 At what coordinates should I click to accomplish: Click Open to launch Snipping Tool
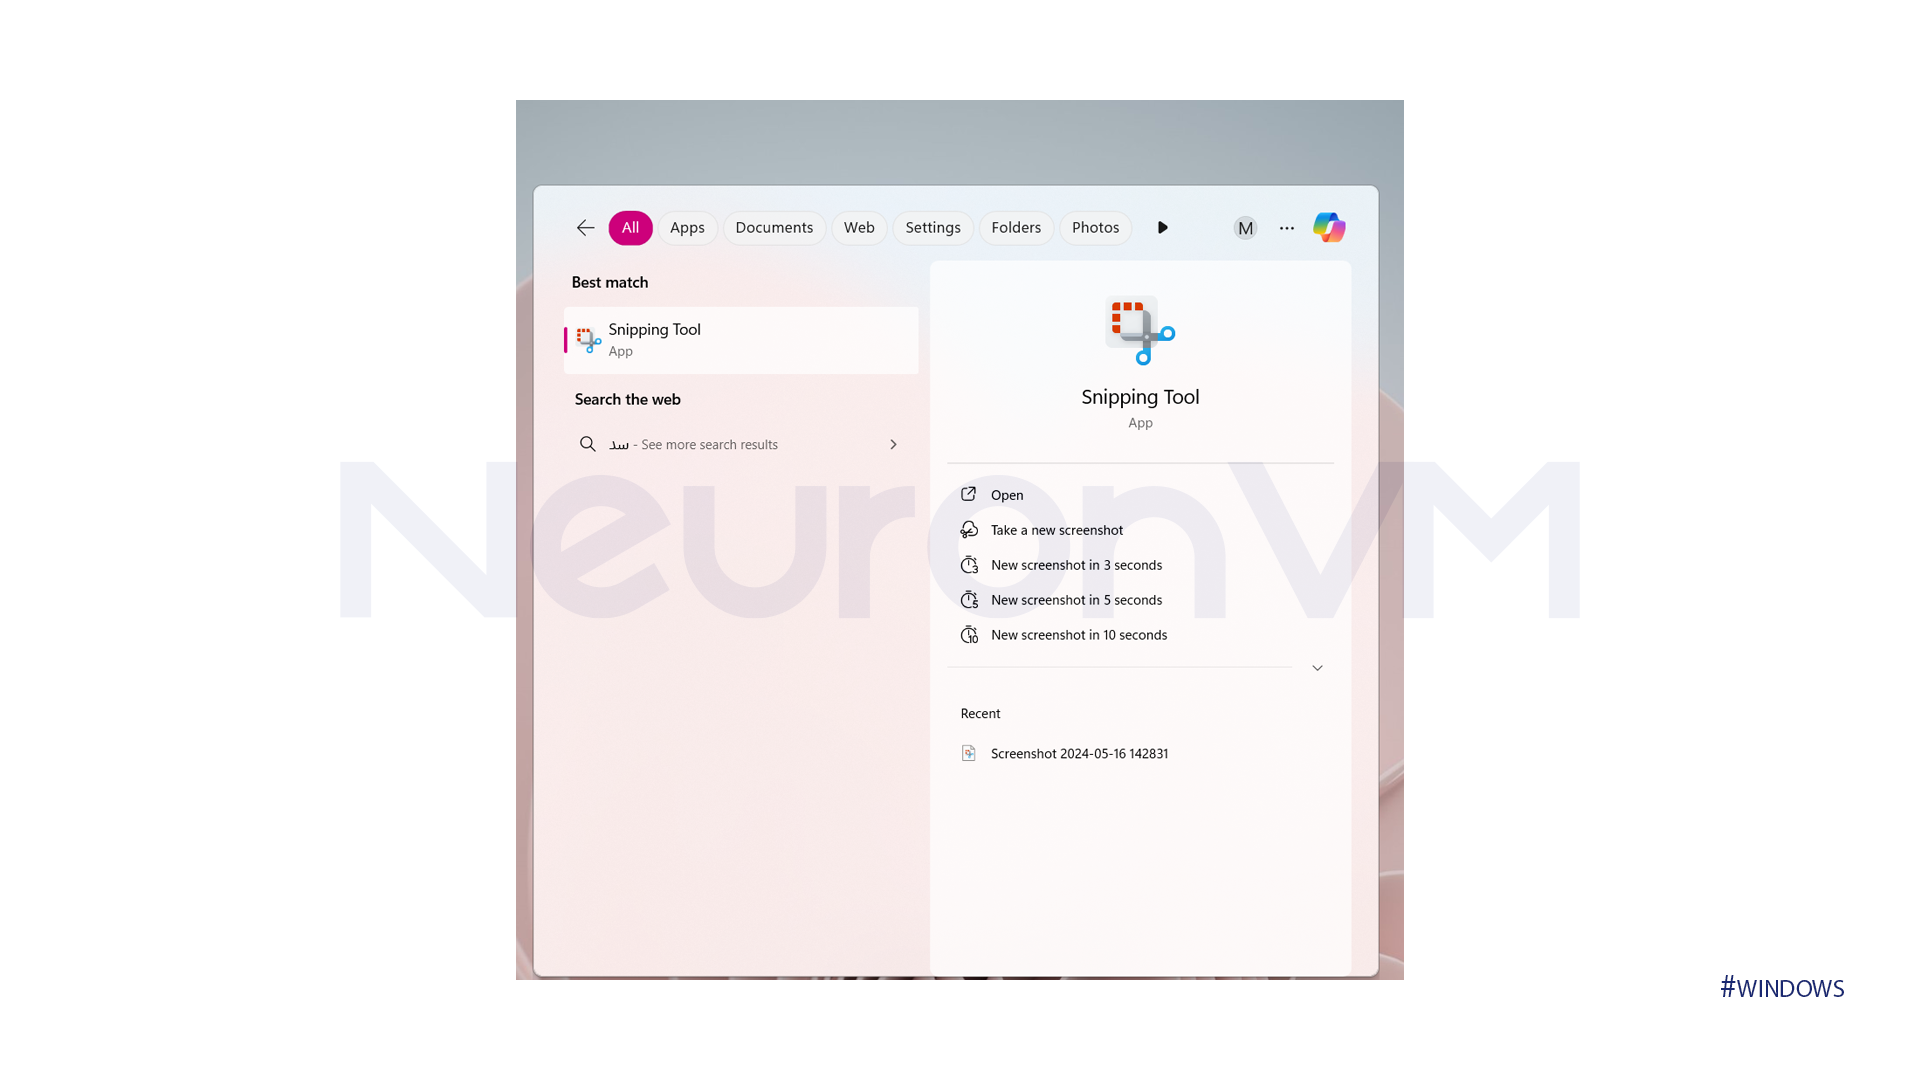(1007, 495)
